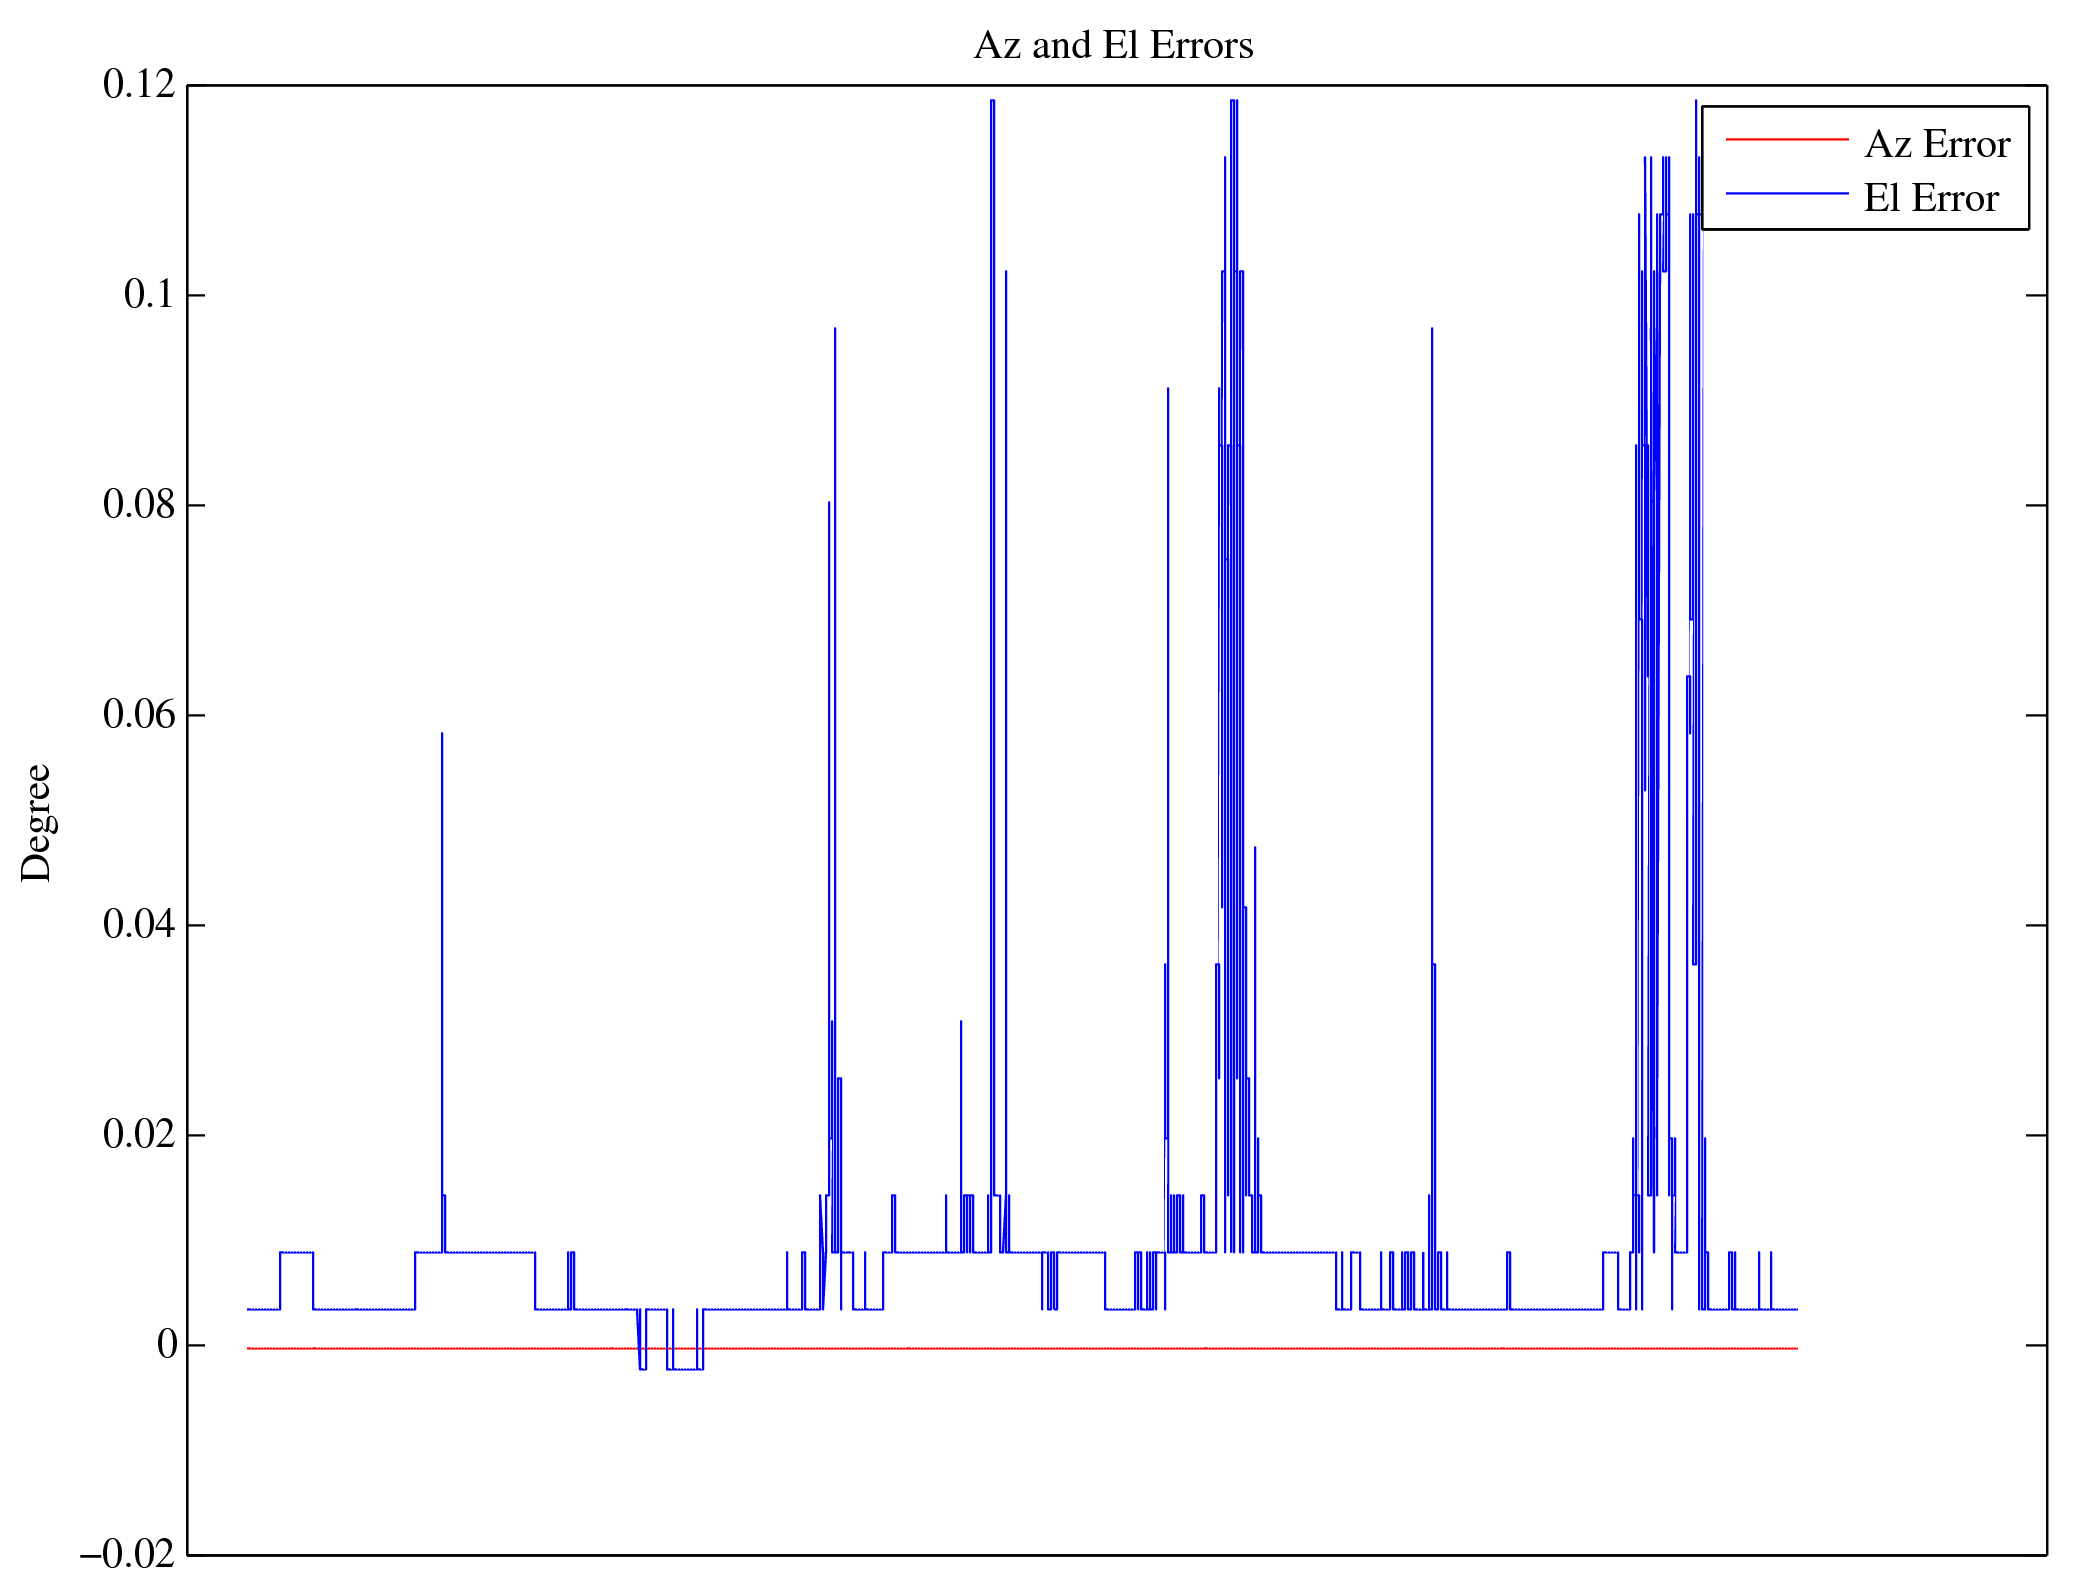
Task: Click the 0 y-axis tick label
Action: (x=167, y=1345)
